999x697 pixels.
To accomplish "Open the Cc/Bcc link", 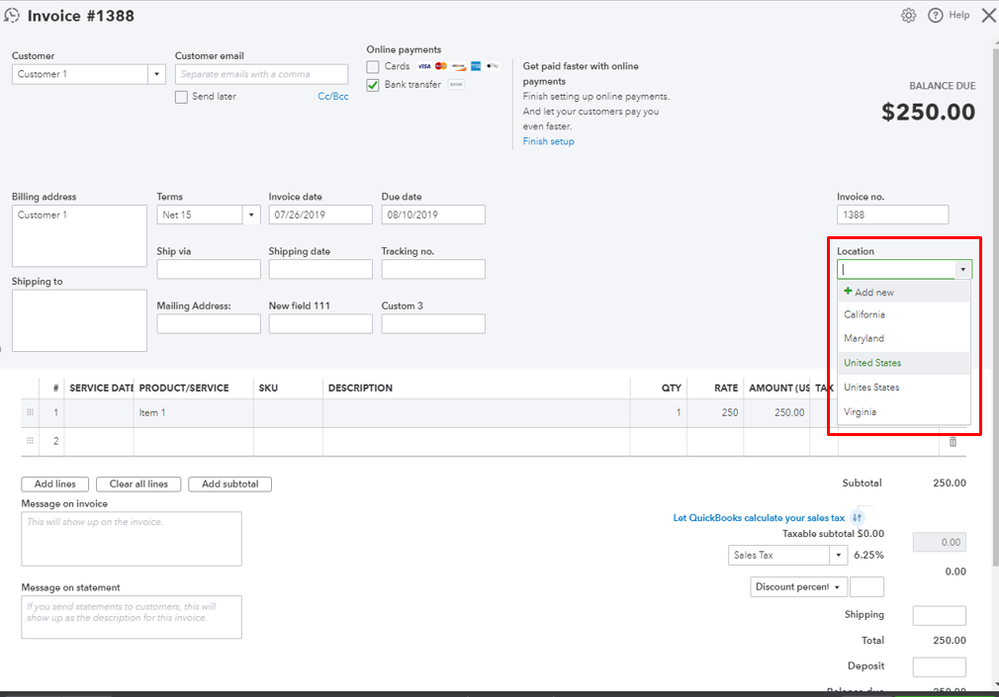I will click(x=333, y=96).
